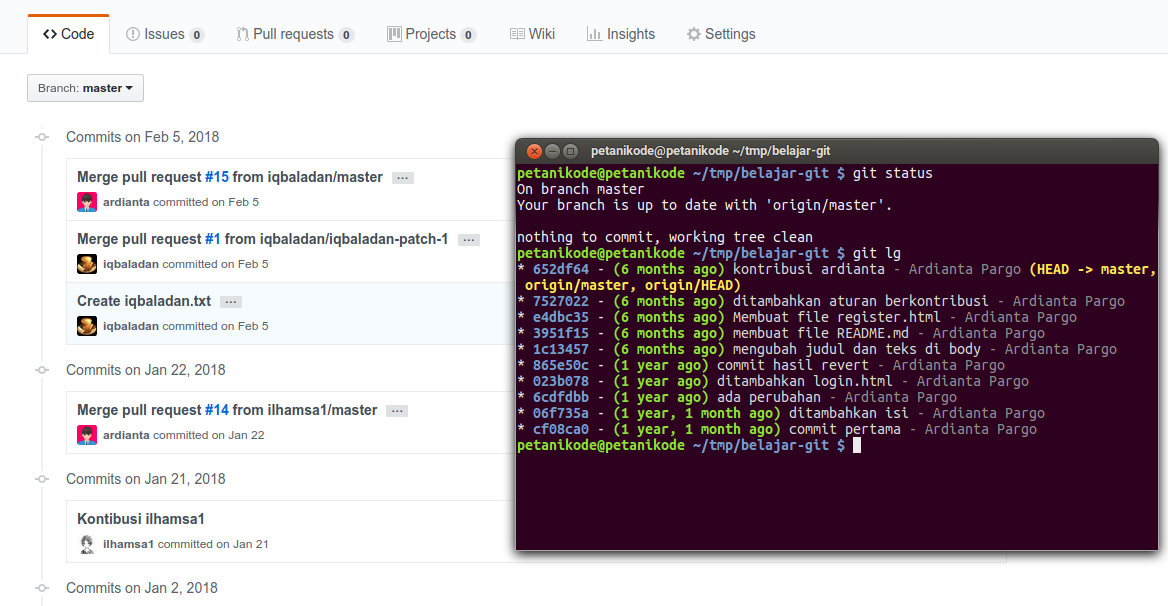
Task: Click the terminal cursor at the last prompt
Action: tap(857, 445)
